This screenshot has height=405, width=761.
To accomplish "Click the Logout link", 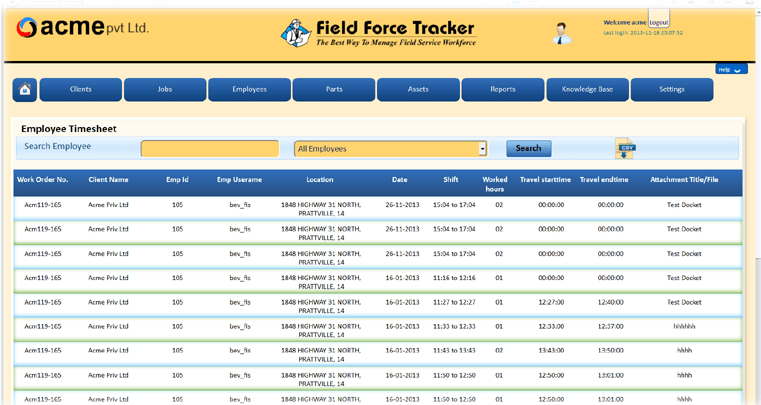I will pyautogui.click(x=658, y=22).
